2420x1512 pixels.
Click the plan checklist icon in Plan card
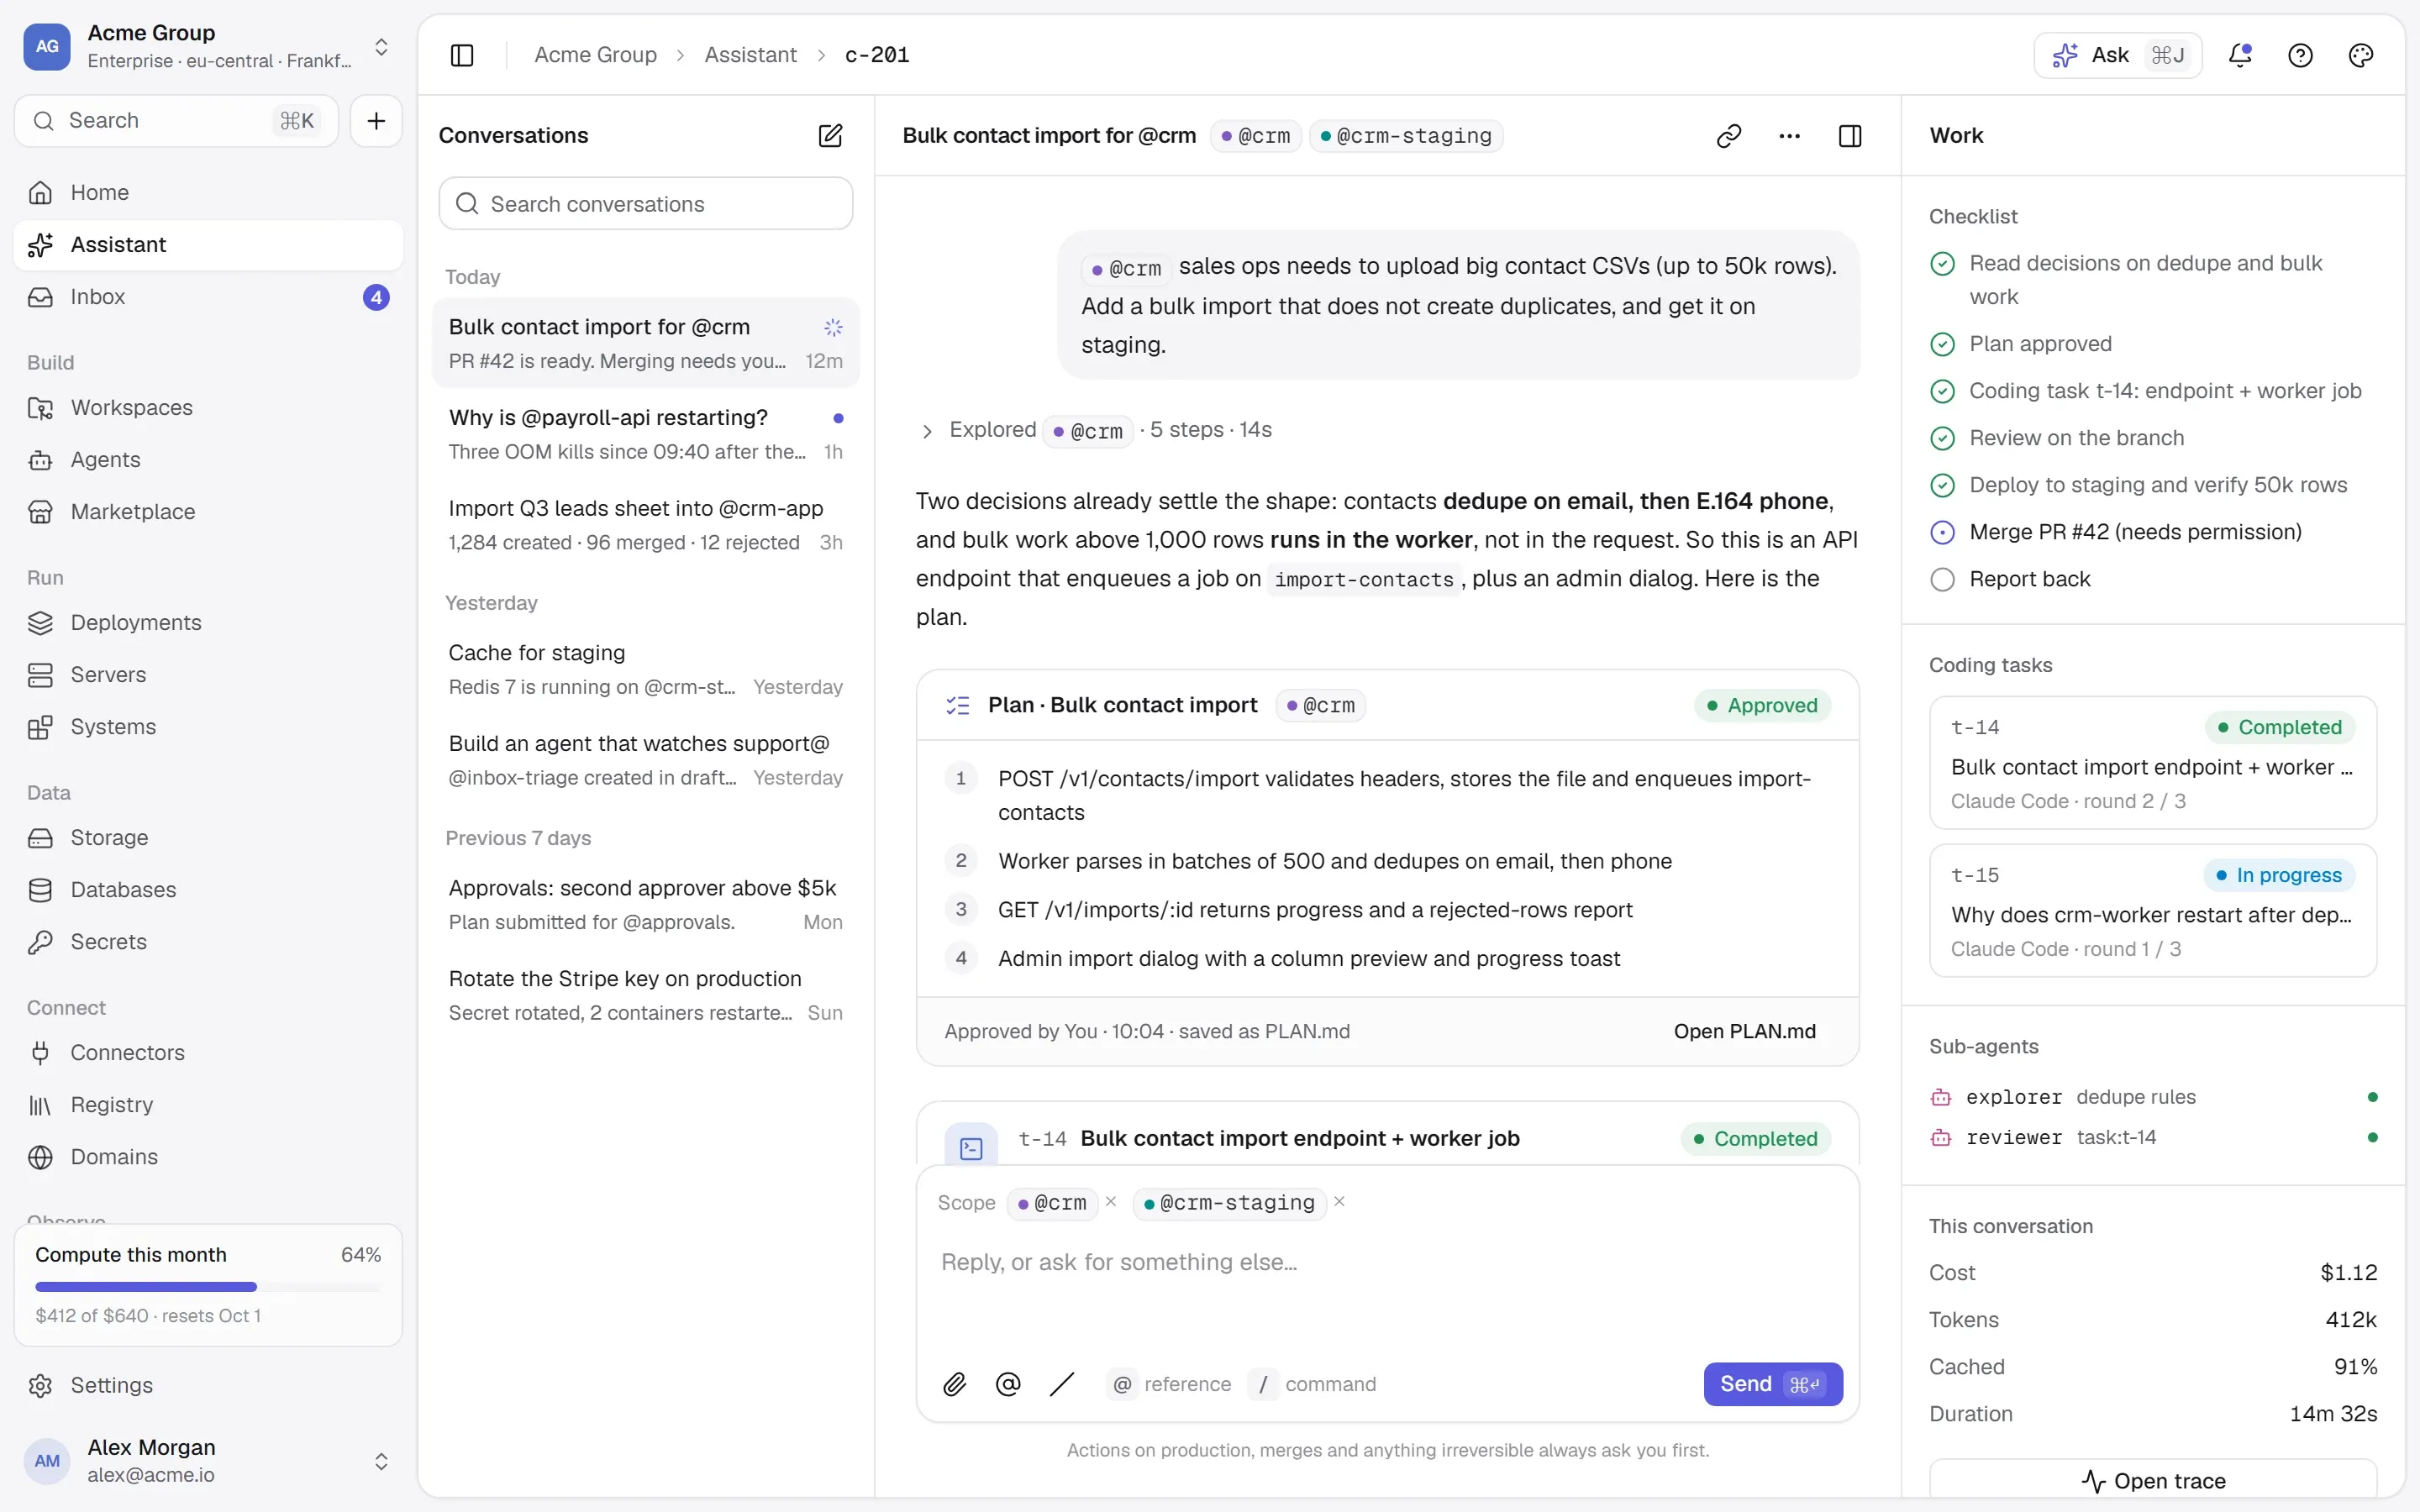tap(957, 705)
